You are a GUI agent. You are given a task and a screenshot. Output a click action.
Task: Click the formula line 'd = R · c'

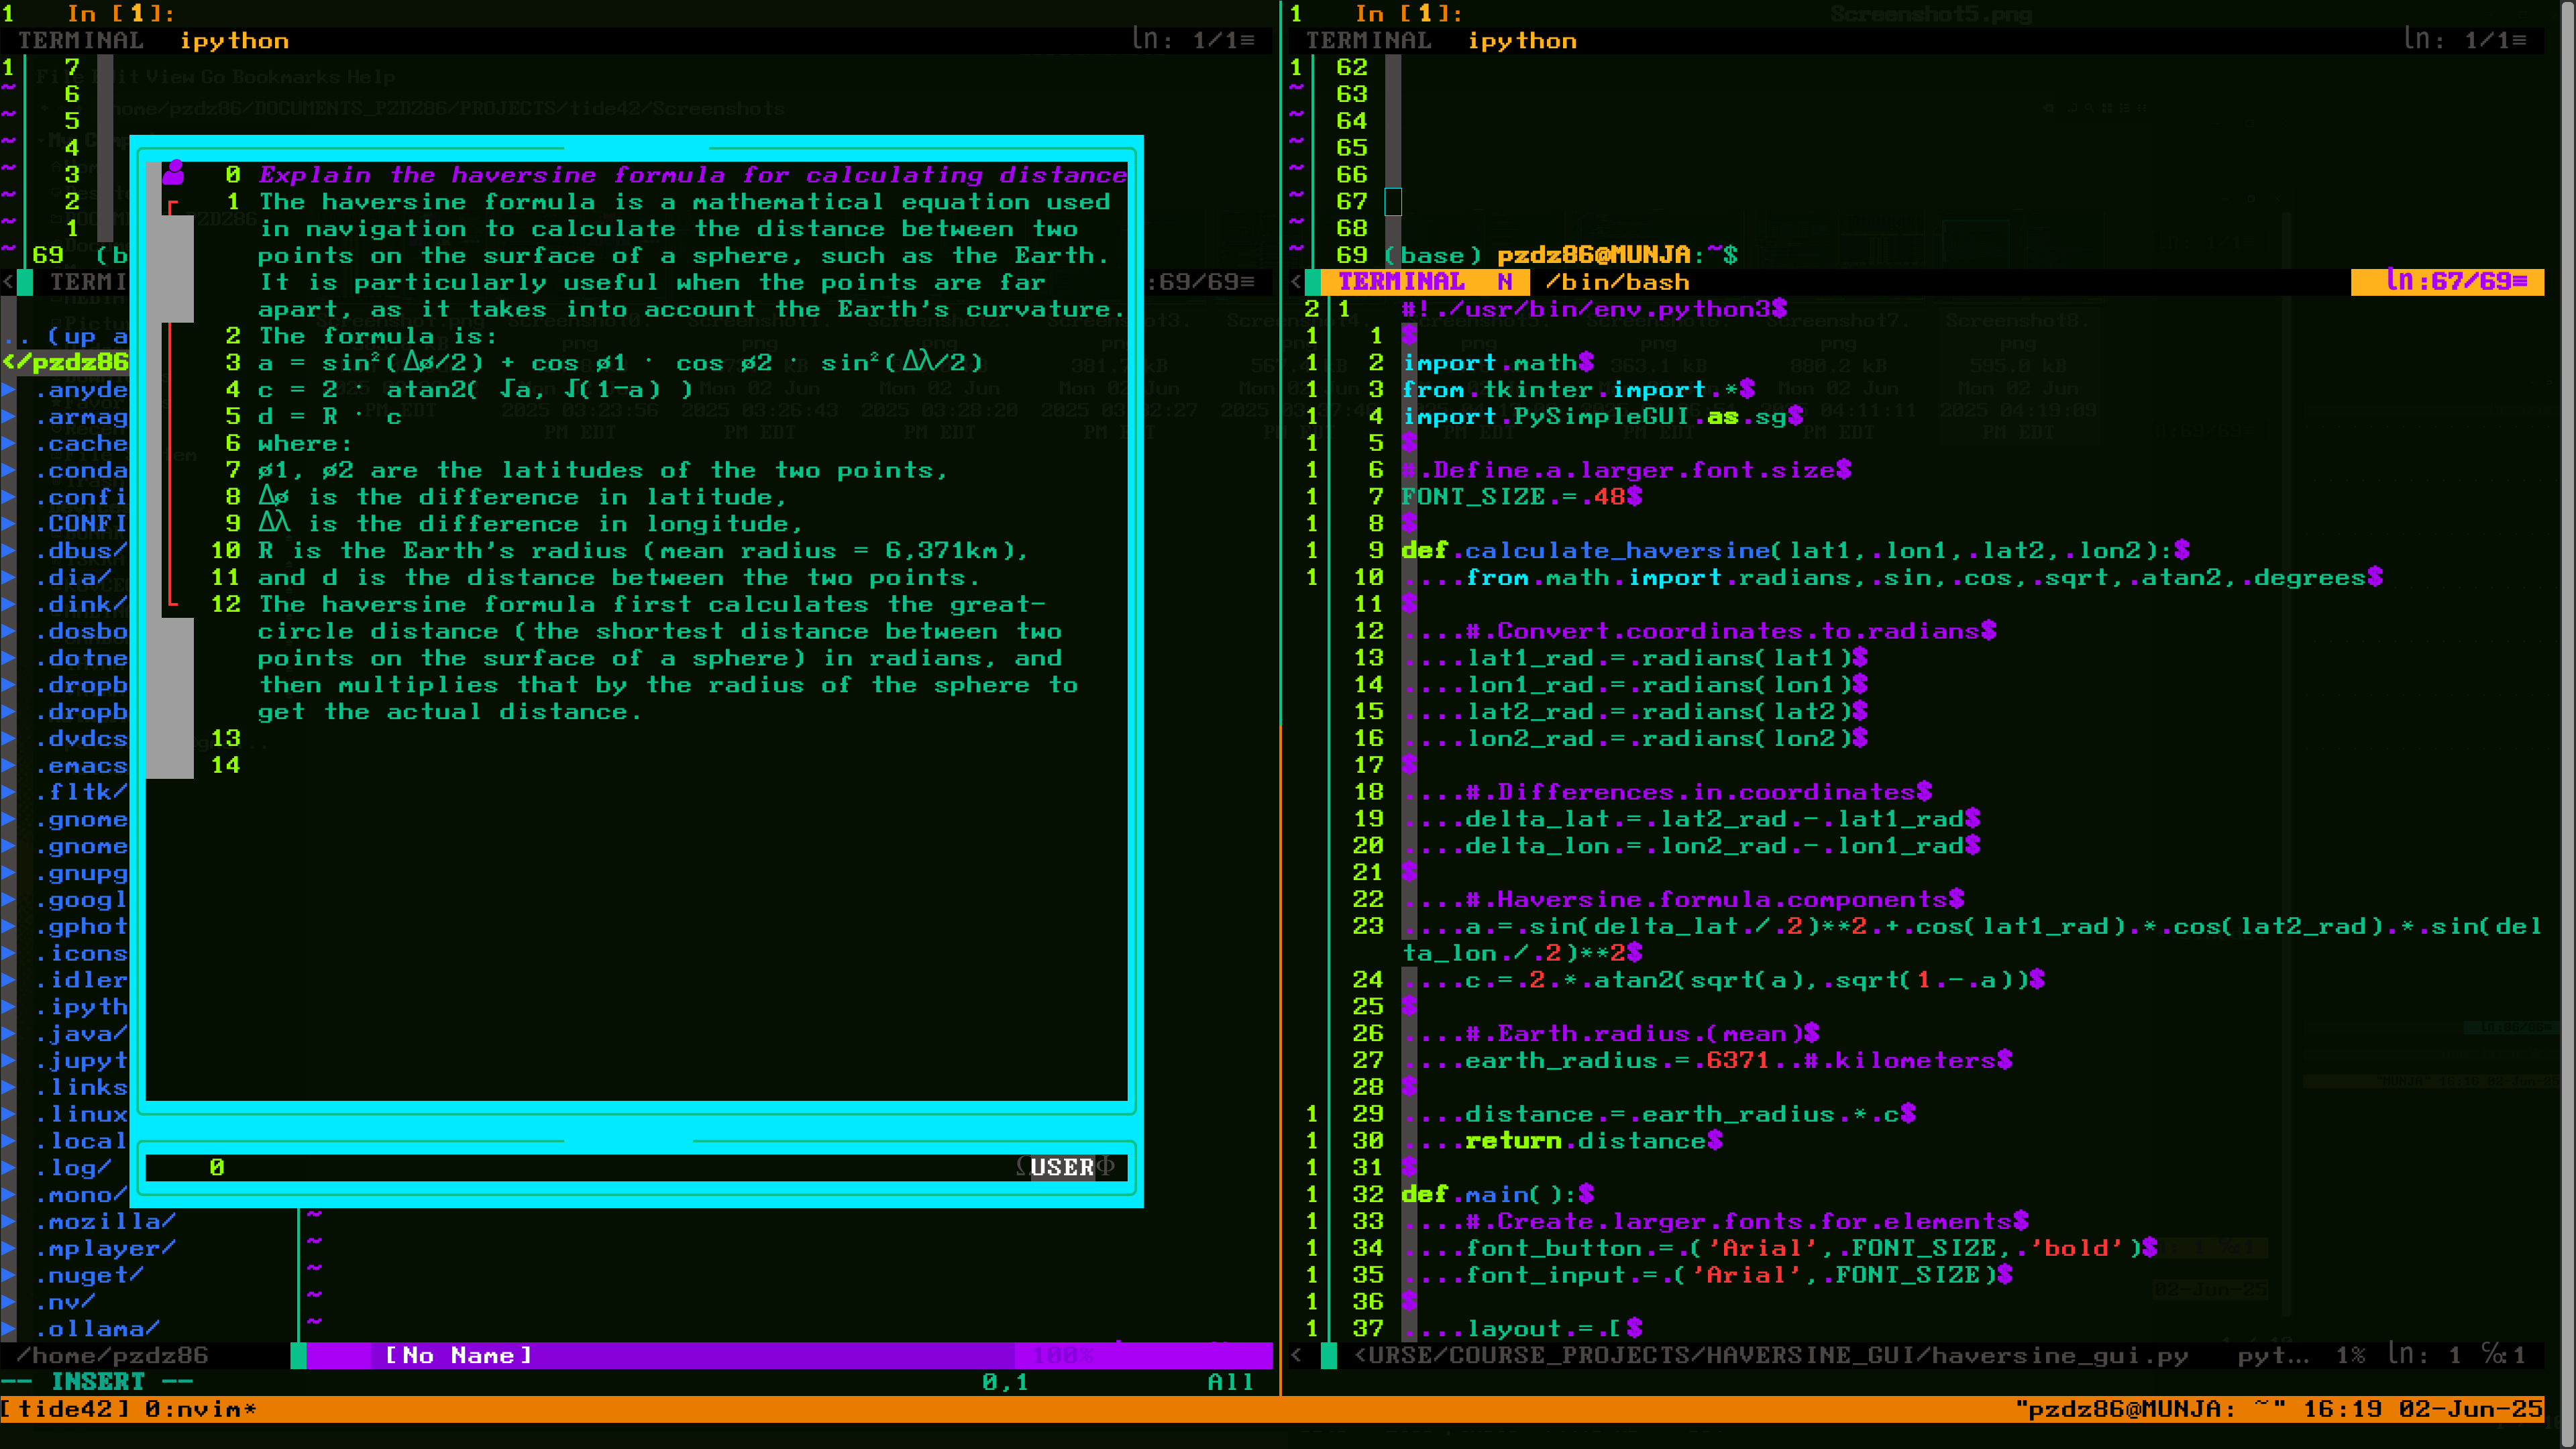(x=330, y=416)
